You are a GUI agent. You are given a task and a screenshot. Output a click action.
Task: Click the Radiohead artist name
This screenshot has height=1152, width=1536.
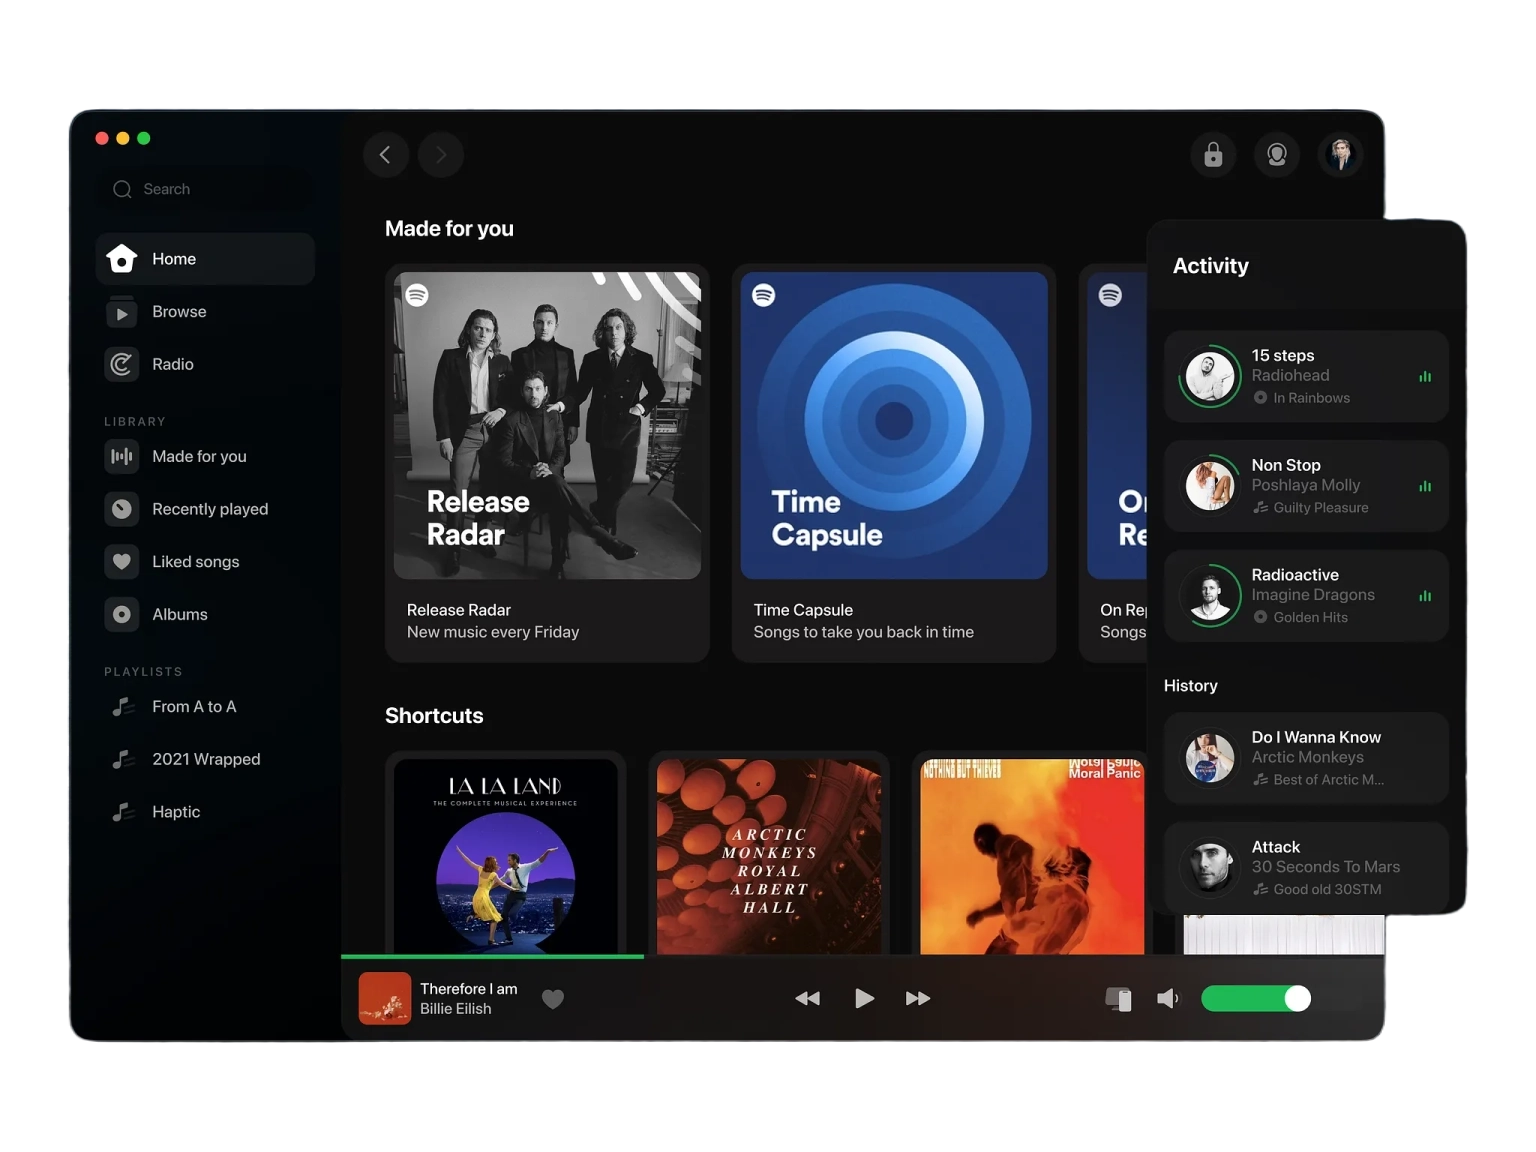pyautogui.click(x=1290, y=376)
